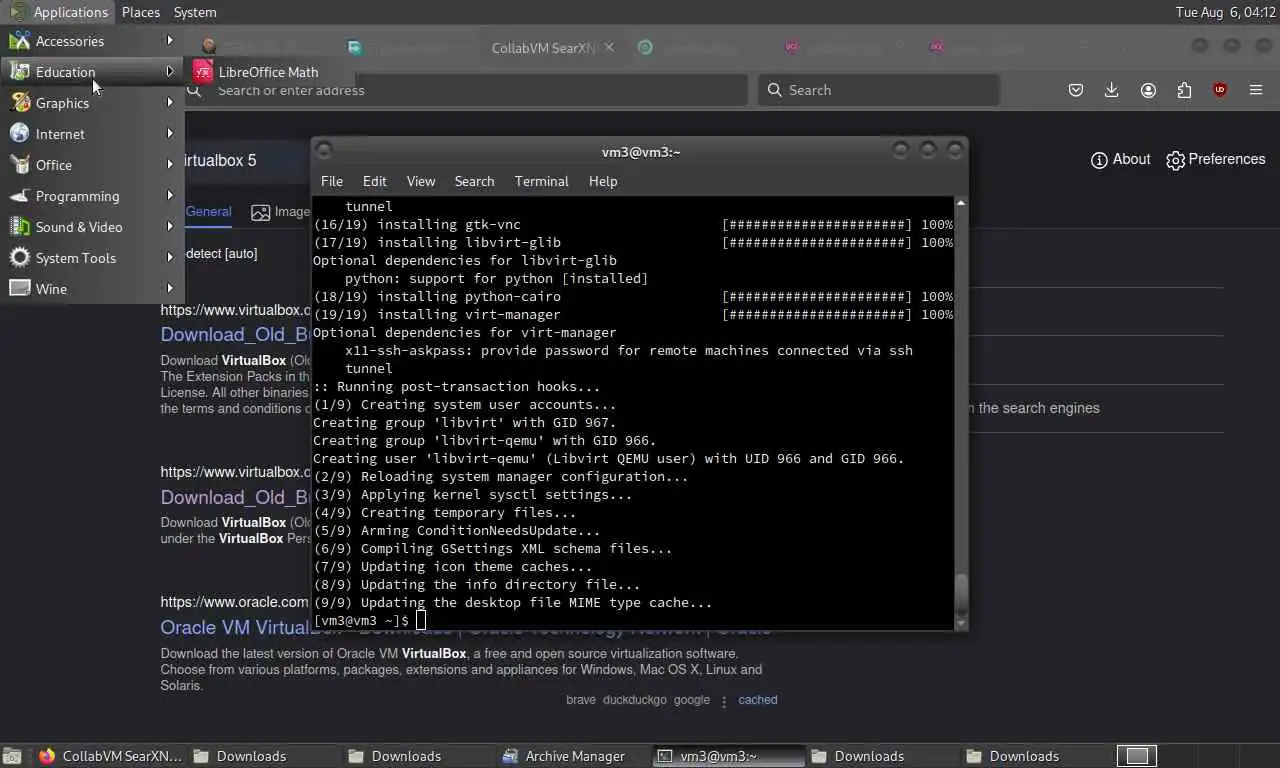The image size is (1280, 768).
Task: Select the General search category tab
Action: pyautogui.click(x=208, y=212)
